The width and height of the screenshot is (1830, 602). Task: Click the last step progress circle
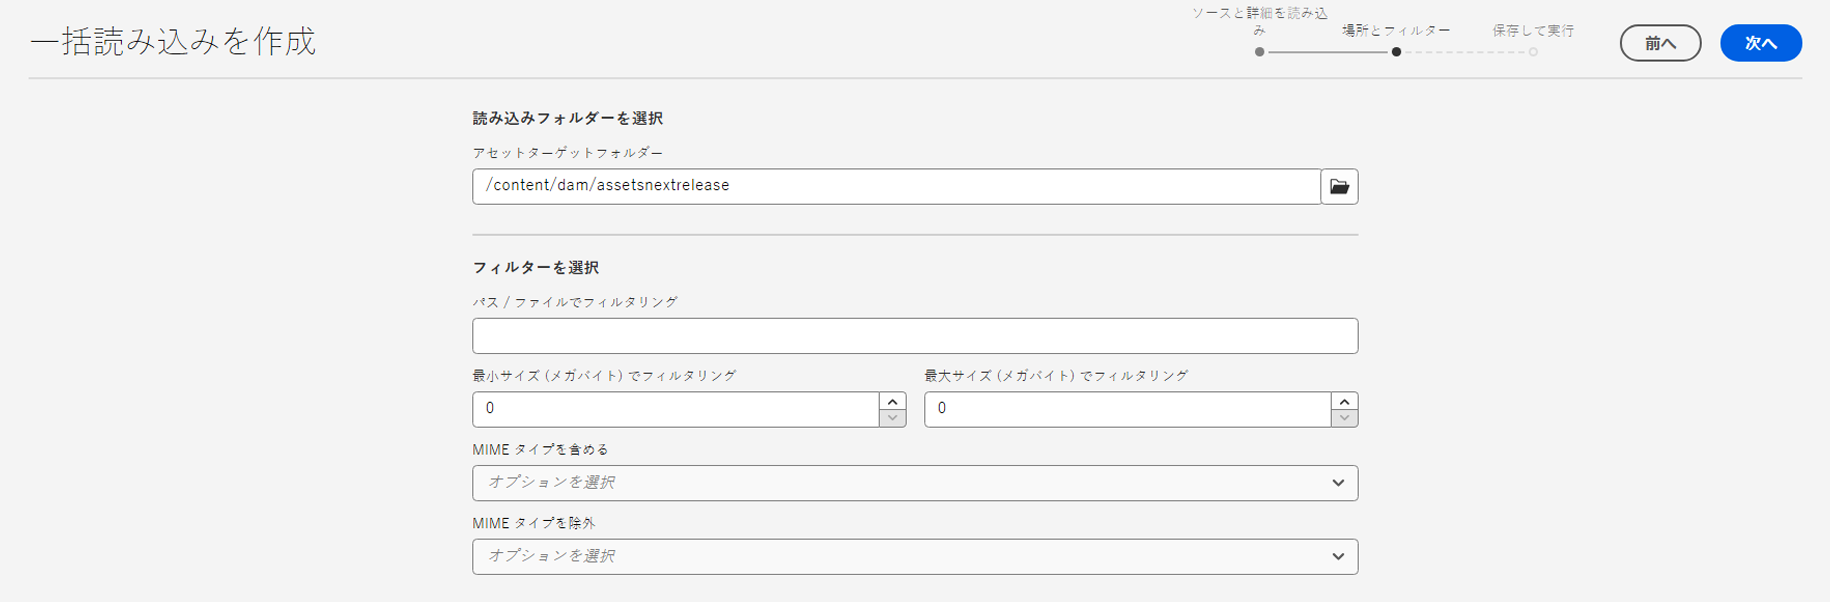[x=1533, y=52]
